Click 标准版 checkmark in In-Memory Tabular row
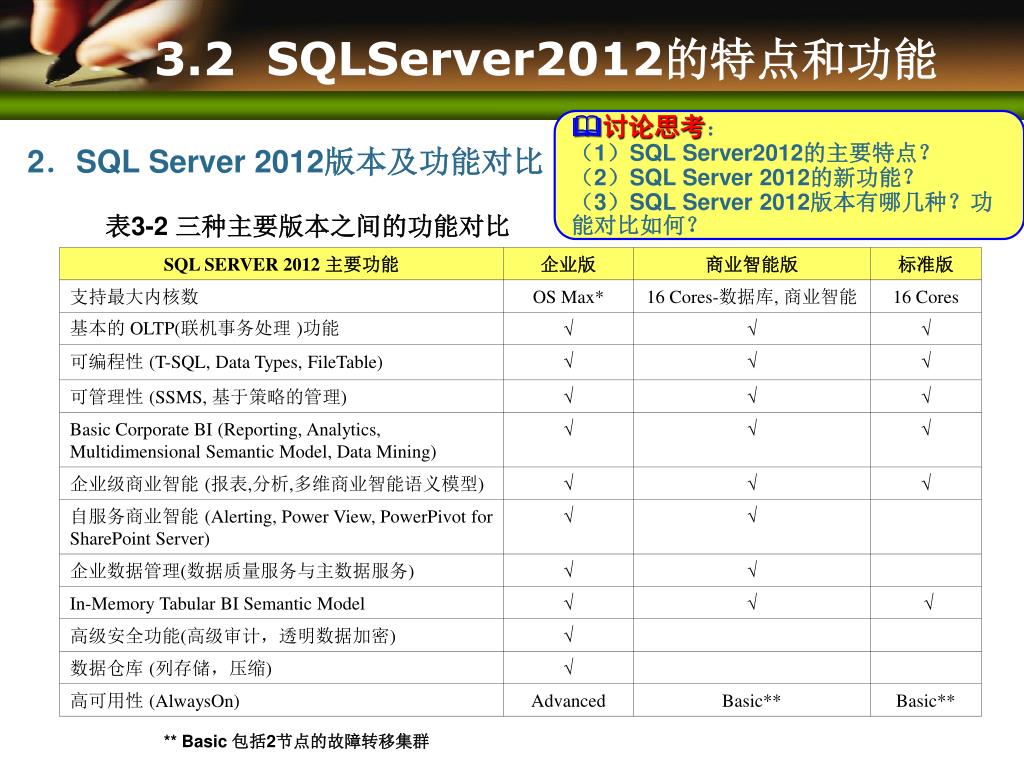The width and height of the screenshot is (1024, 768). tap(929, 601)
